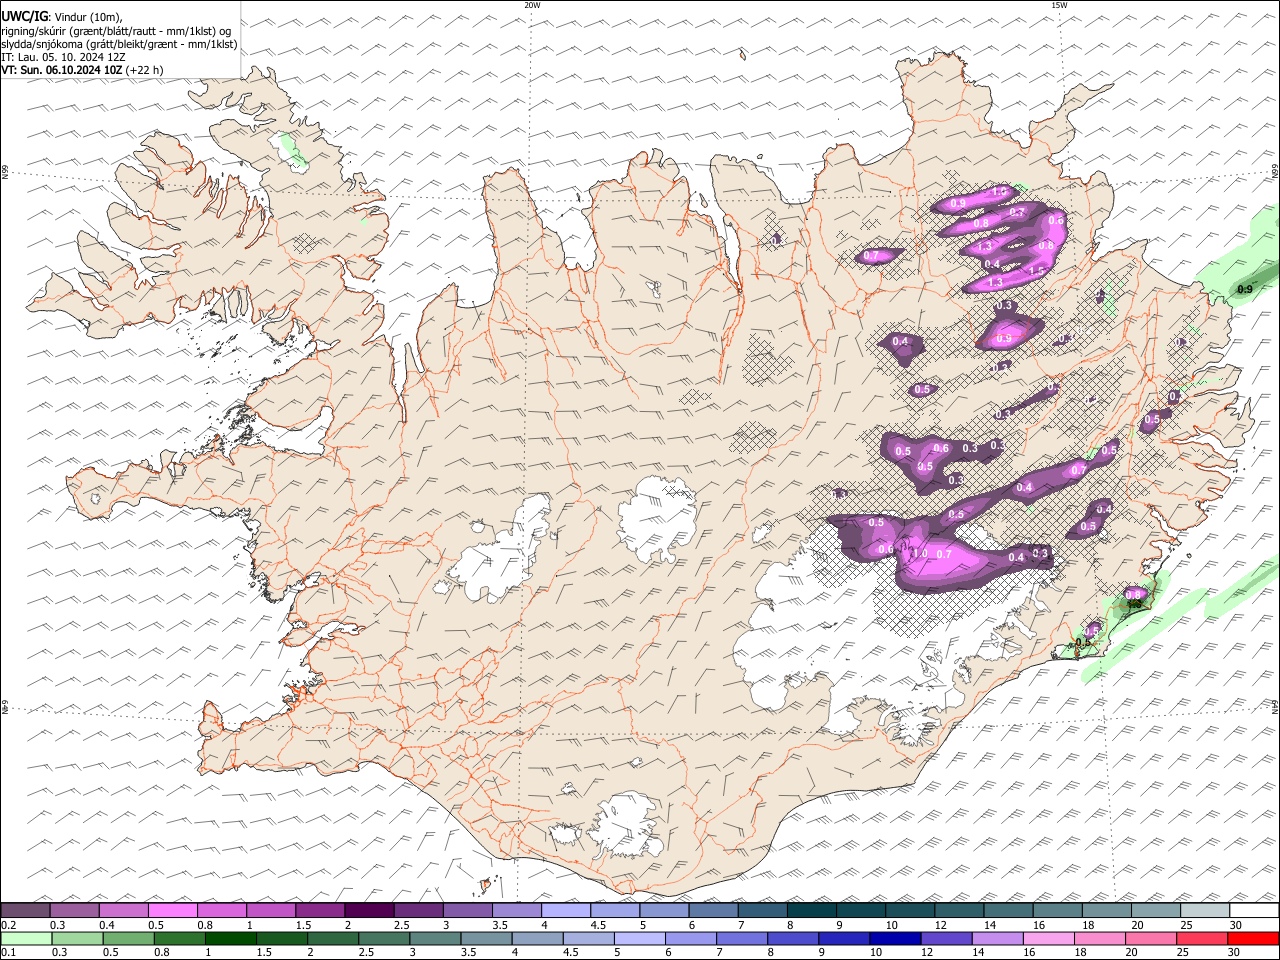Select the 0.3 swatch in upper purple legend row
This screenshot has height=960, width=1280.
(x=74, y=910)
